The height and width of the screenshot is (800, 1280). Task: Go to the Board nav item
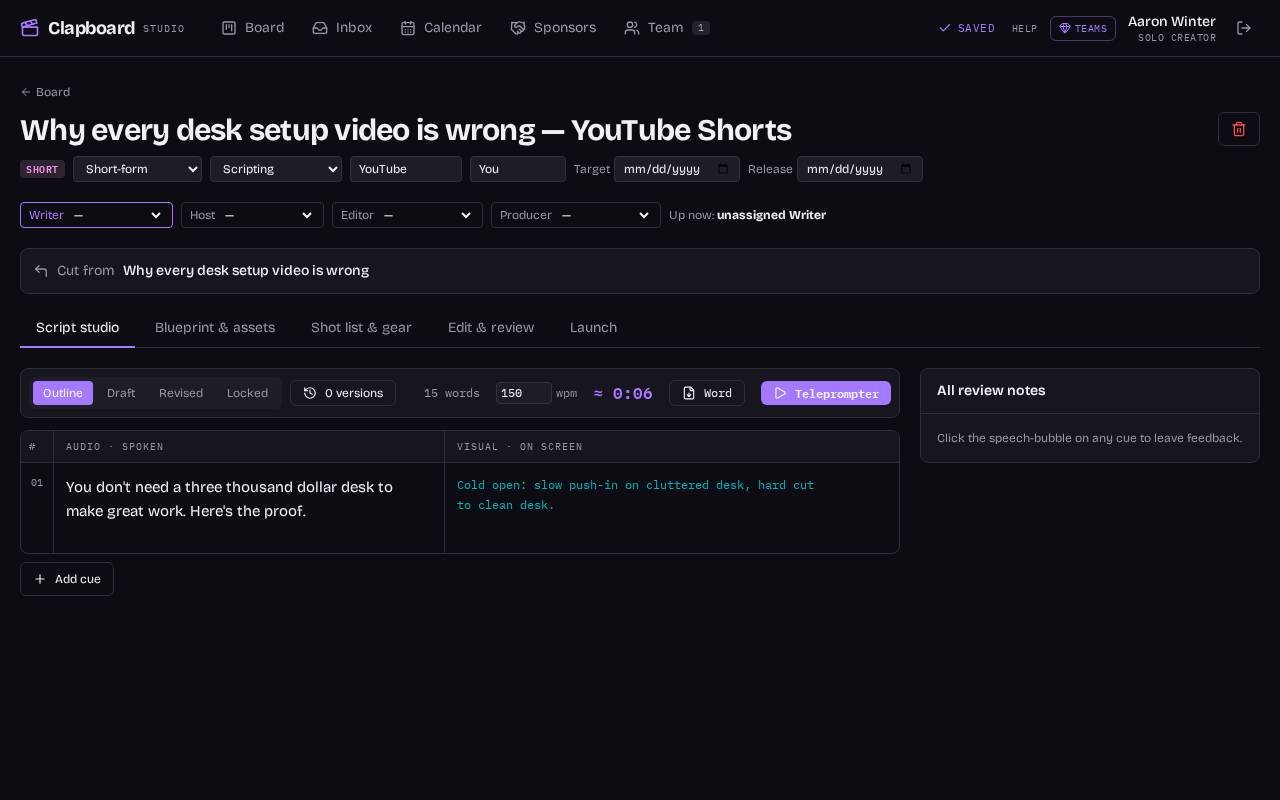pyautogui.click(x=253, y=28)
